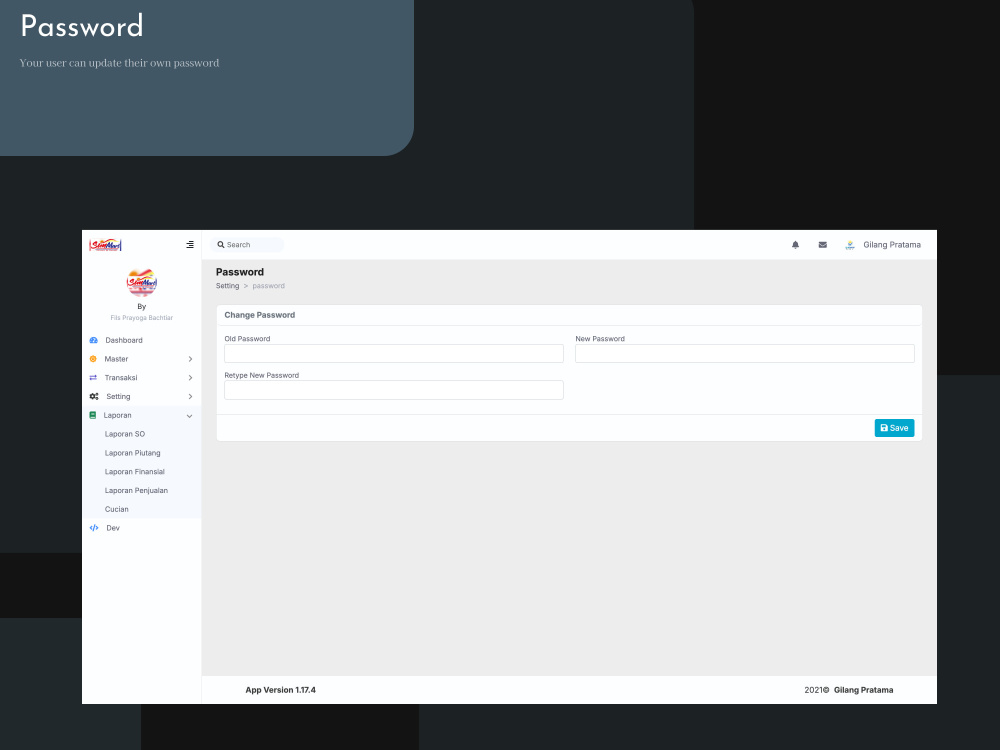Image resolution: width=1000 pixels, height=750 pixels.
Task: Open Transaksi menu item
Action: [121, 378]
